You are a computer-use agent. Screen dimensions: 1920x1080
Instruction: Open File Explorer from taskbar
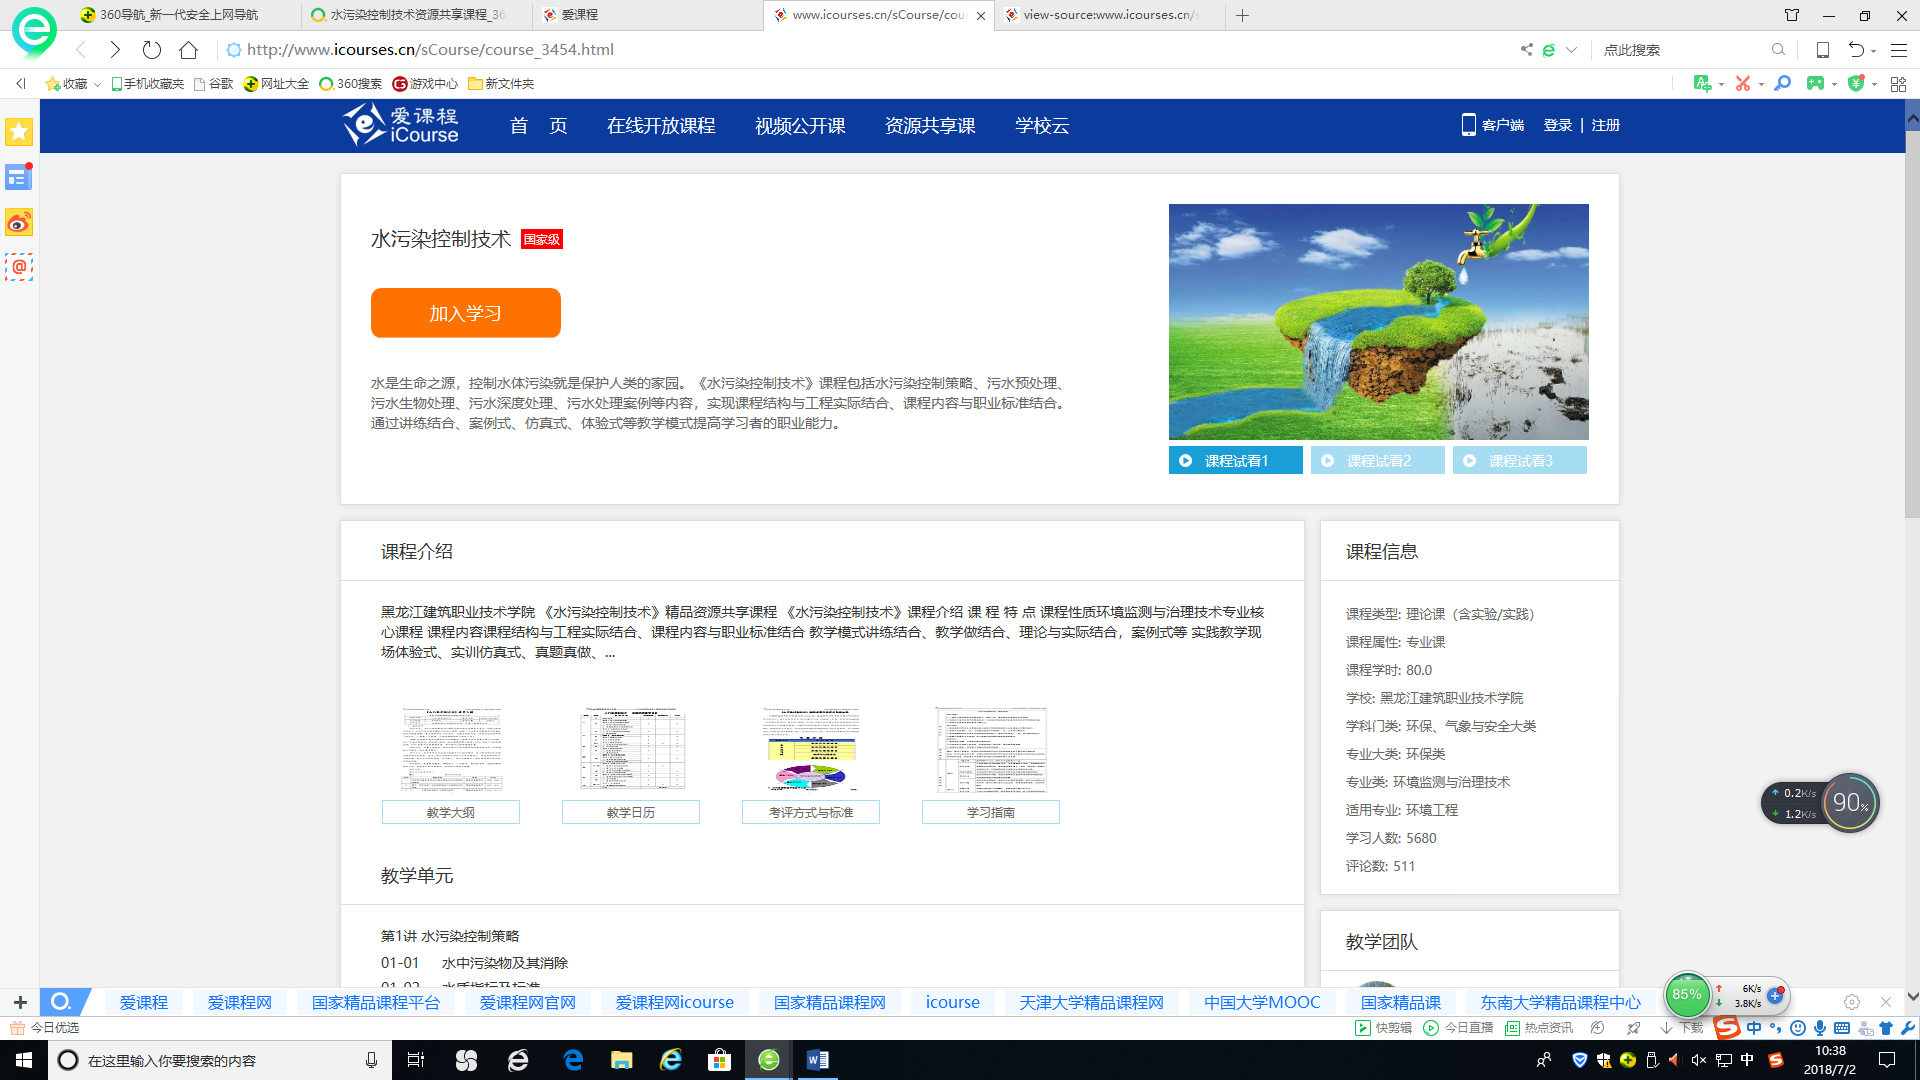(621, 1060)
